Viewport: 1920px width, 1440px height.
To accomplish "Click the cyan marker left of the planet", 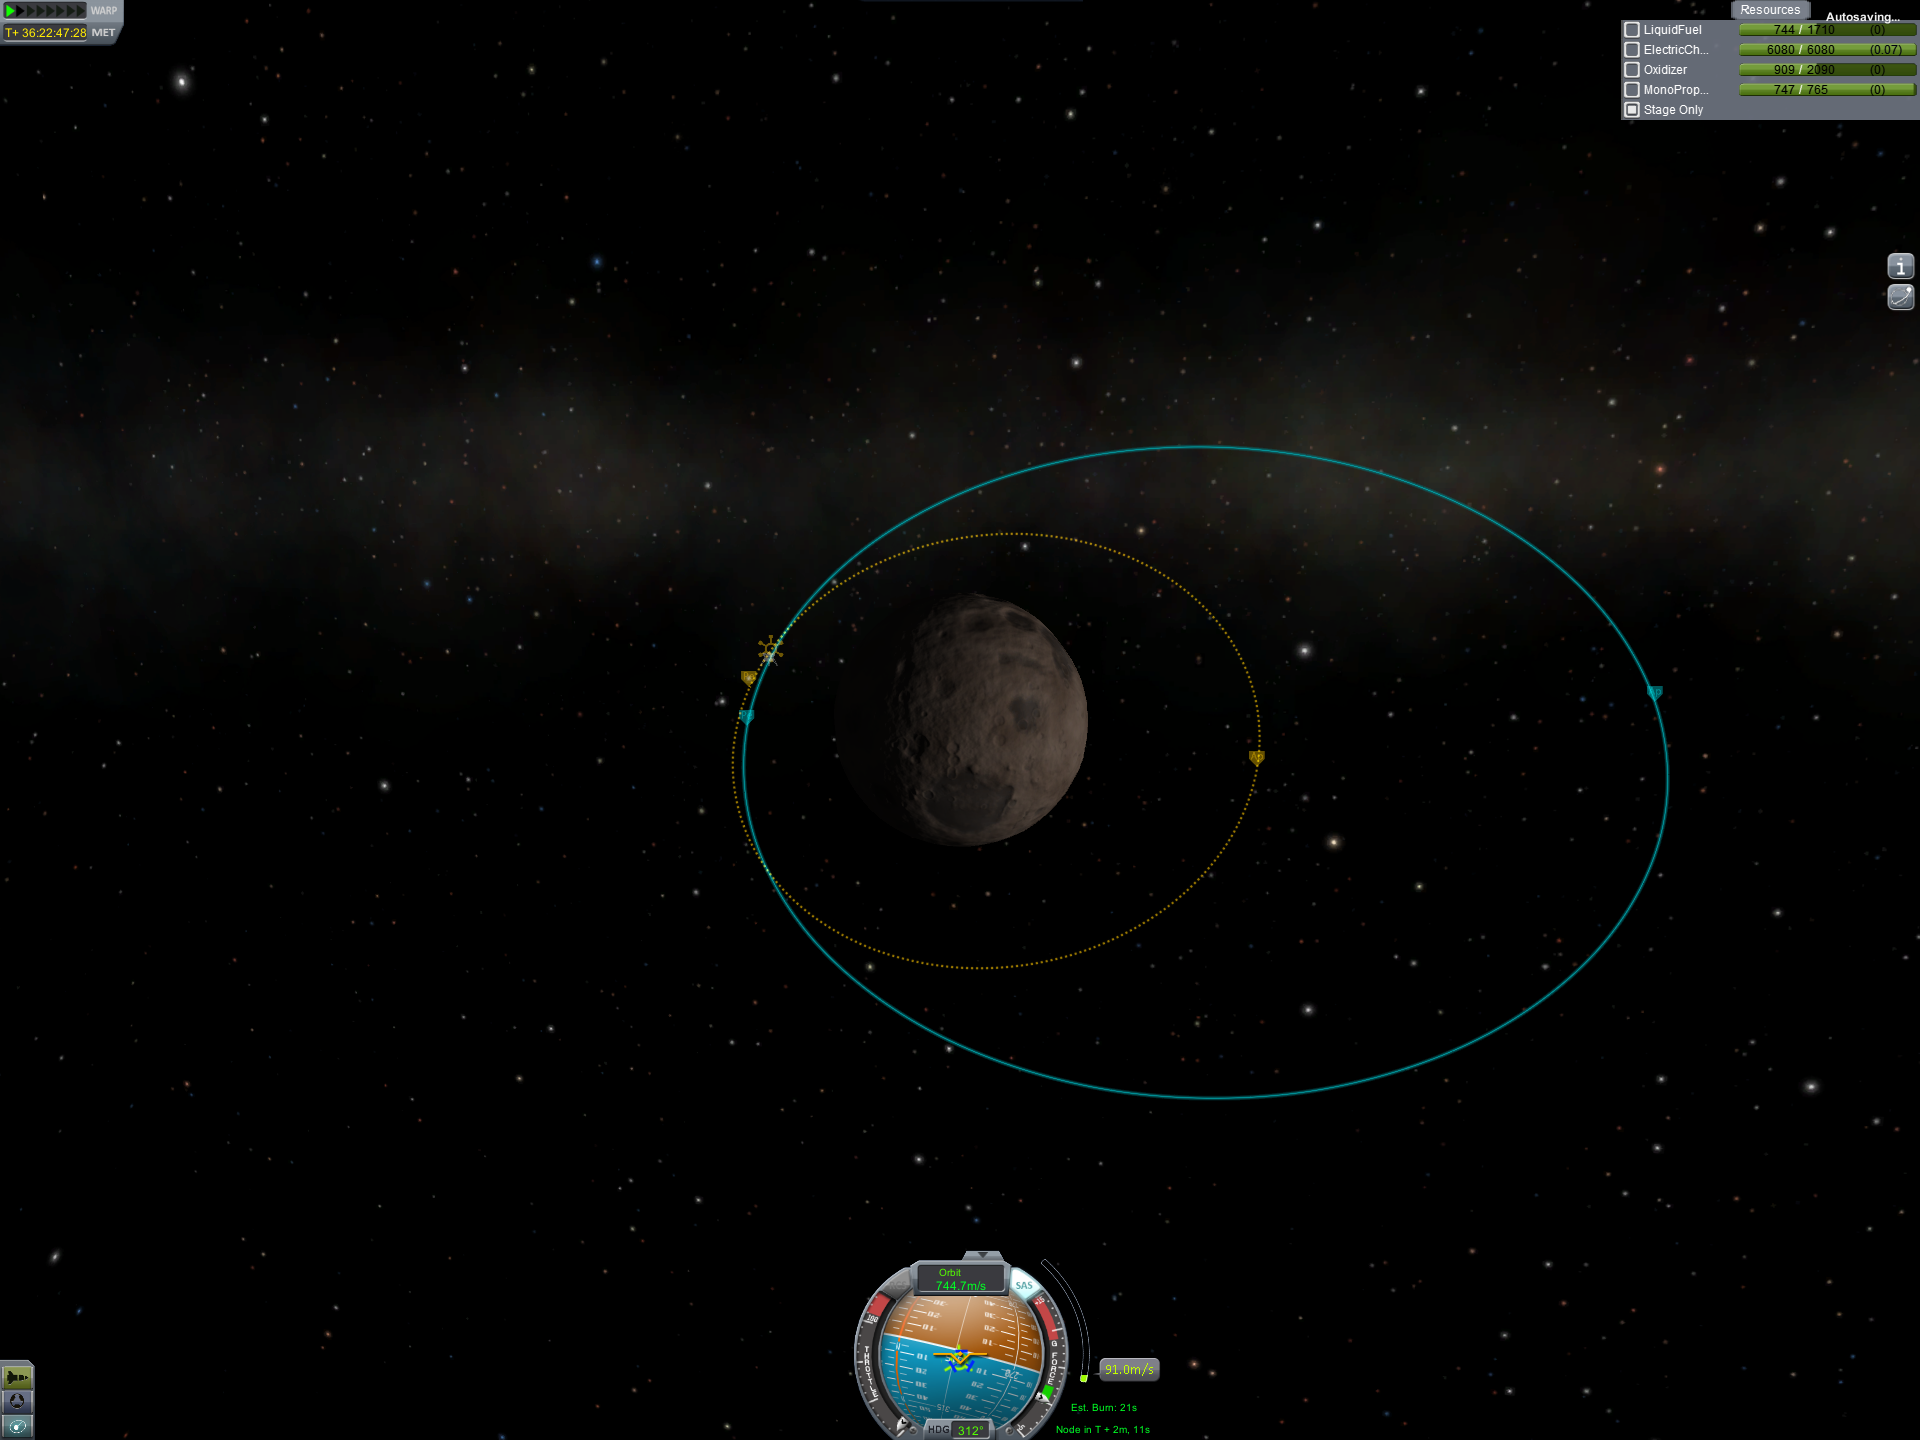I will click(746, 716).
